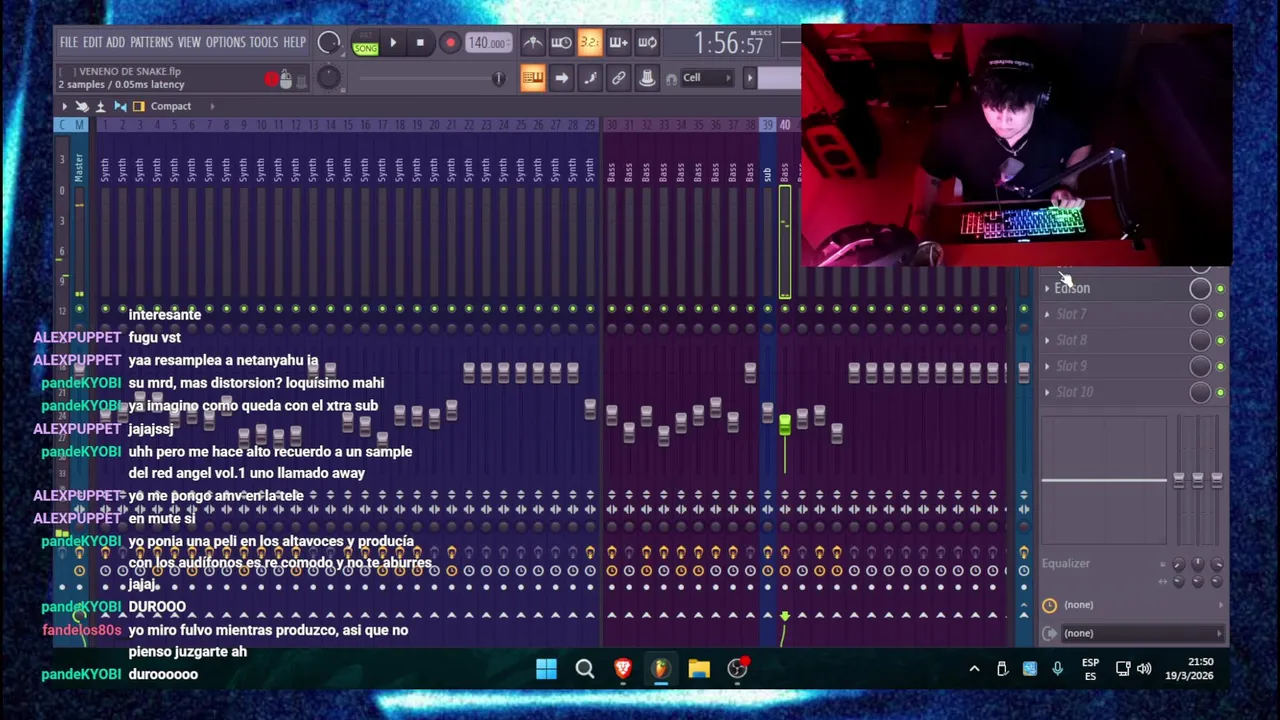The image size is (1280, 720).
Task: Toggle the loop recording icon
Action: (647, 43)
